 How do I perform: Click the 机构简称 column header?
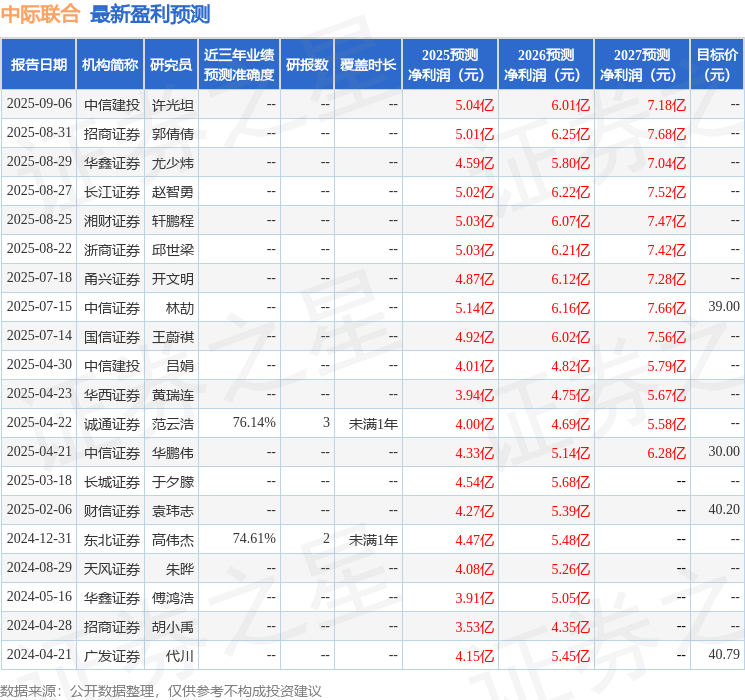click(110, 65)
